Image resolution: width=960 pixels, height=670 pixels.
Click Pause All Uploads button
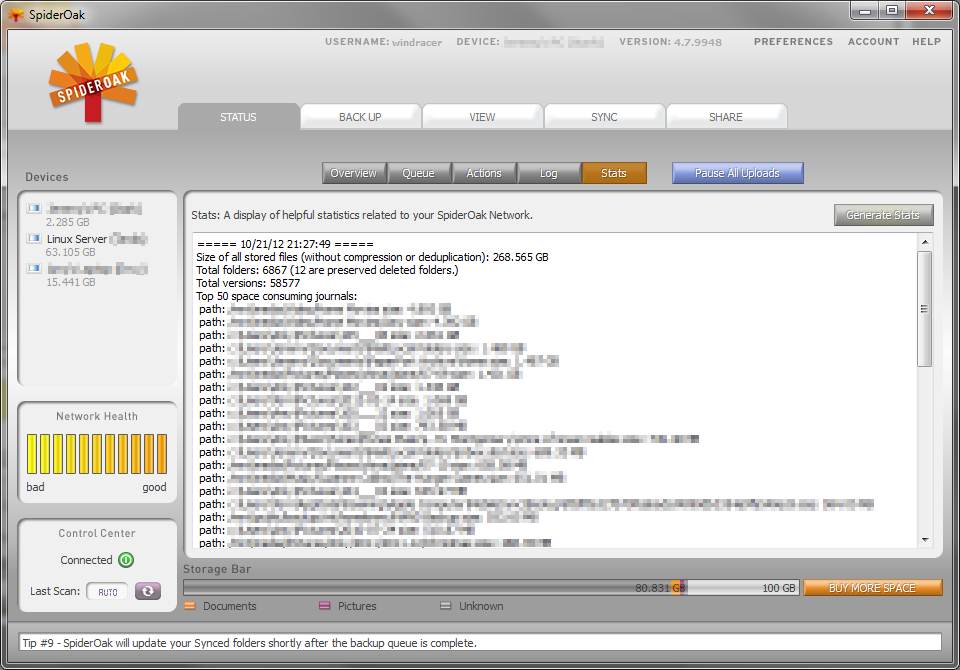[737, 173]
